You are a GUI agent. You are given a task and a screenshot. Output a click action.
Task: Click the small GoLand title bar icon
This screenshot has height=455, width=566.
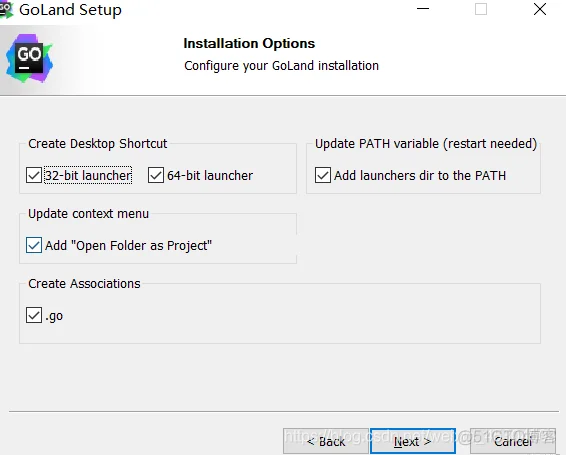(6, 9)
